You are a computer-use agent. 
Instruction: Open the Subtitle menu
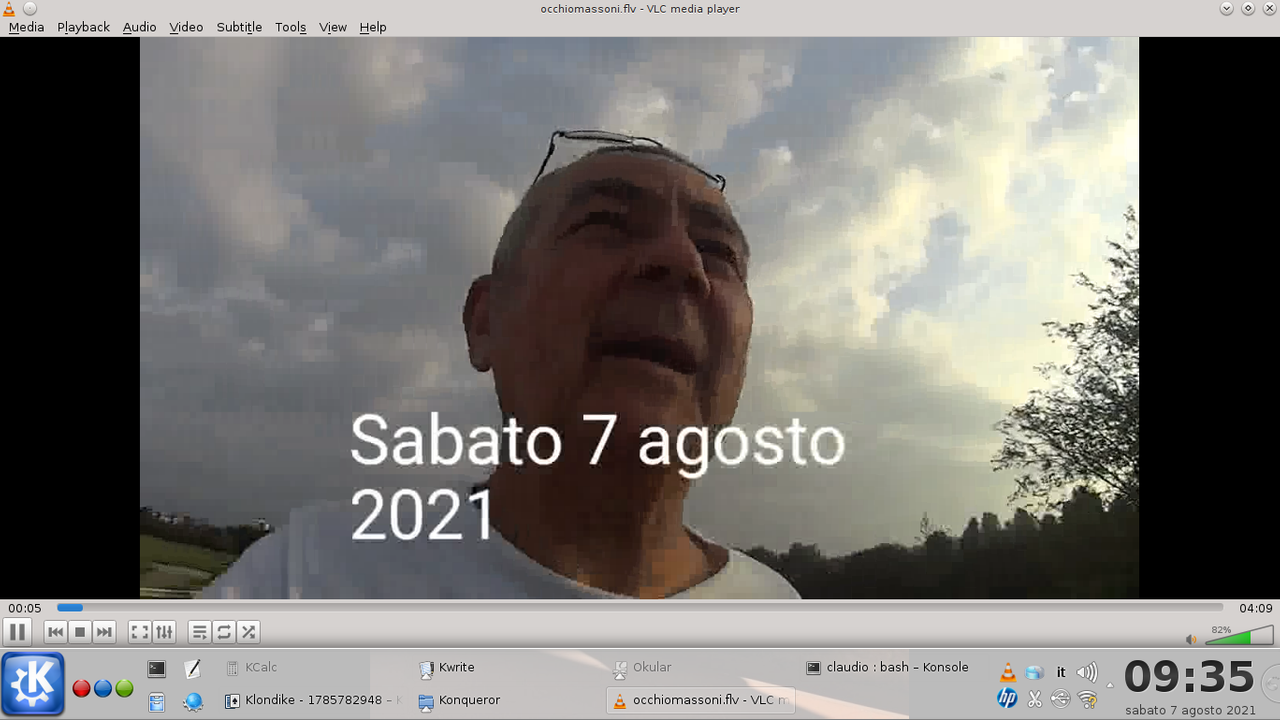point(239,27)
